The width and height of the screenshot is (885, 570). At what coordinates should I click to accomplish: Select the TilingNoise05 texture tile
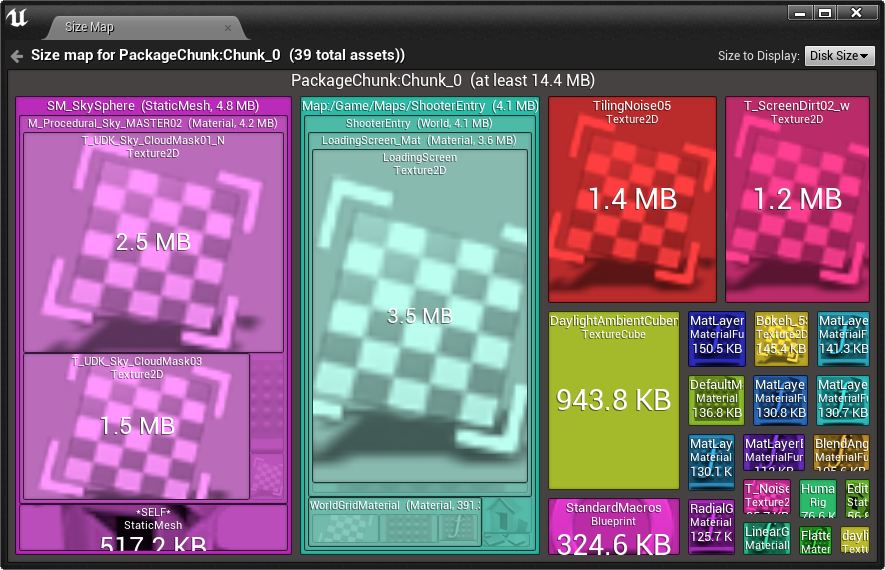click(x=632, y=199)
